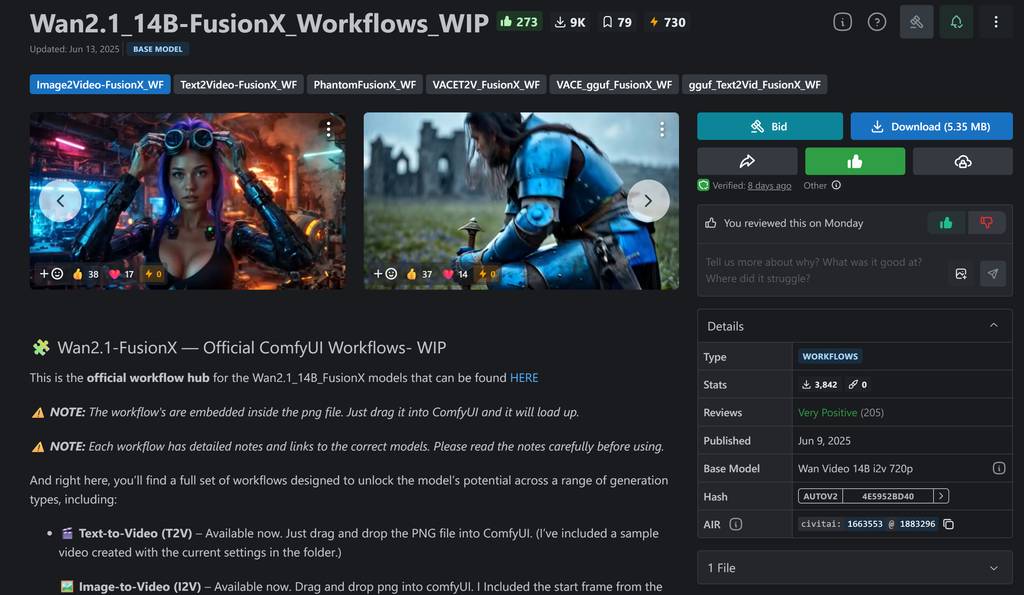Select the Image2Video-FusionX_WF version tab
Screen dimensions: 1024x595
pos(100,84)
